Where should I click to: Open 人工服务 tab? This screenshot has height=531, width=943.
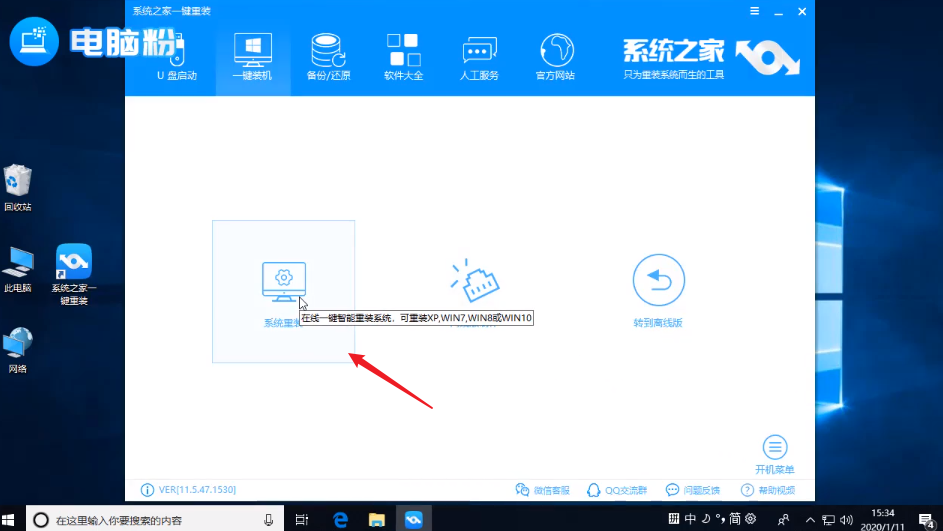(479, 58)
